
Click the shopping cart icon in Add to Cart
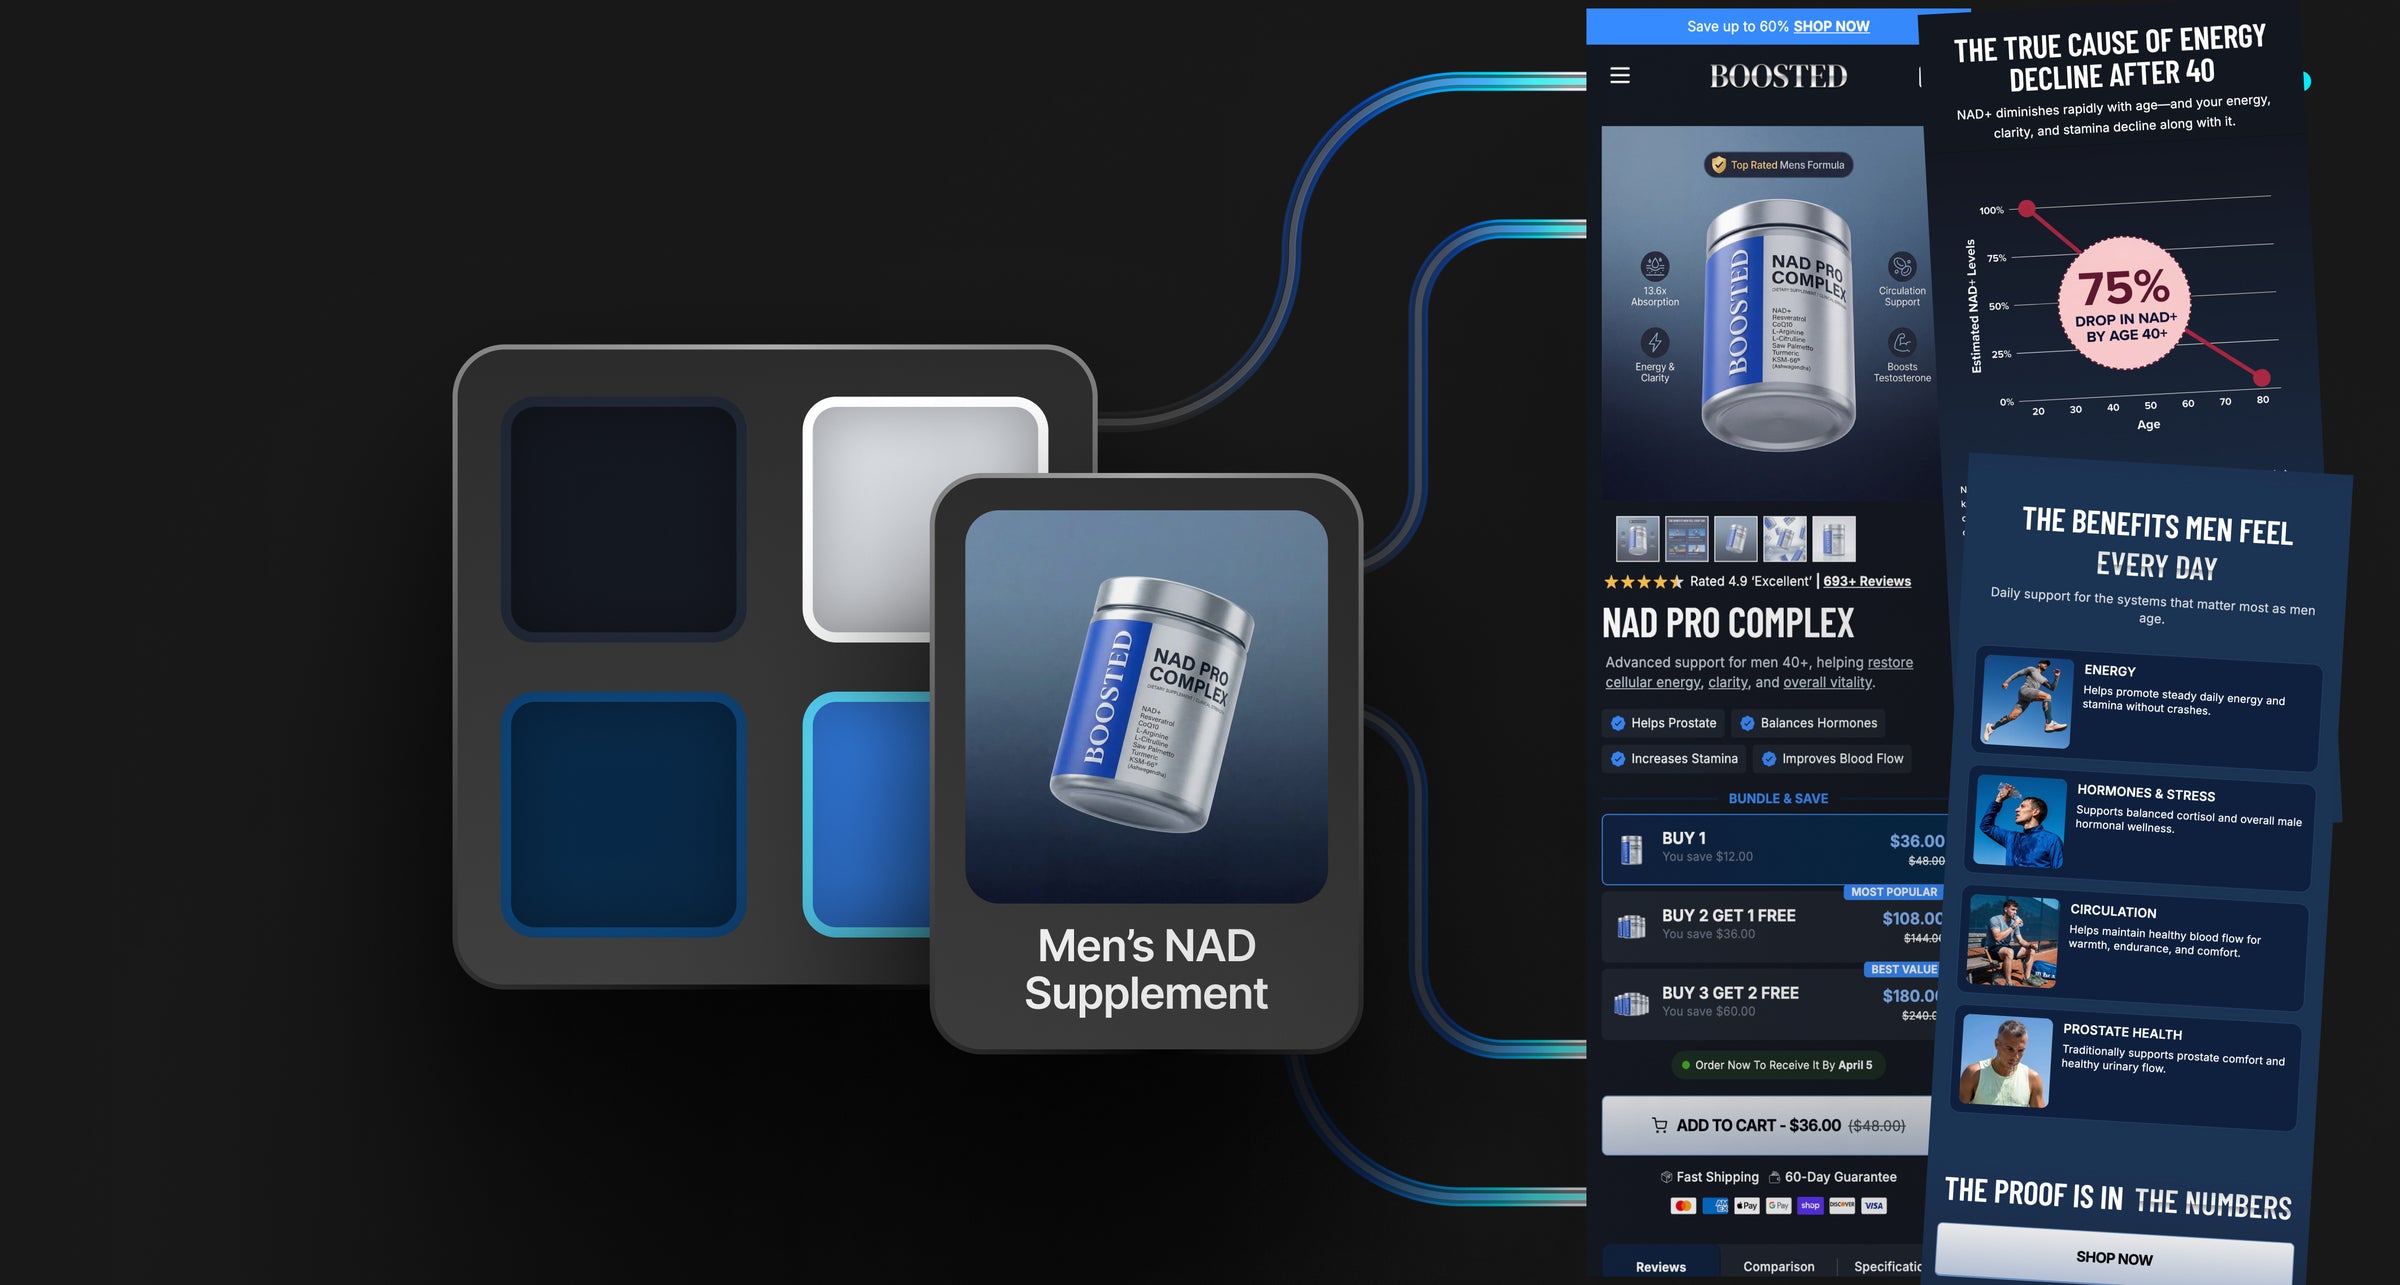(x=1660, y=1126)
